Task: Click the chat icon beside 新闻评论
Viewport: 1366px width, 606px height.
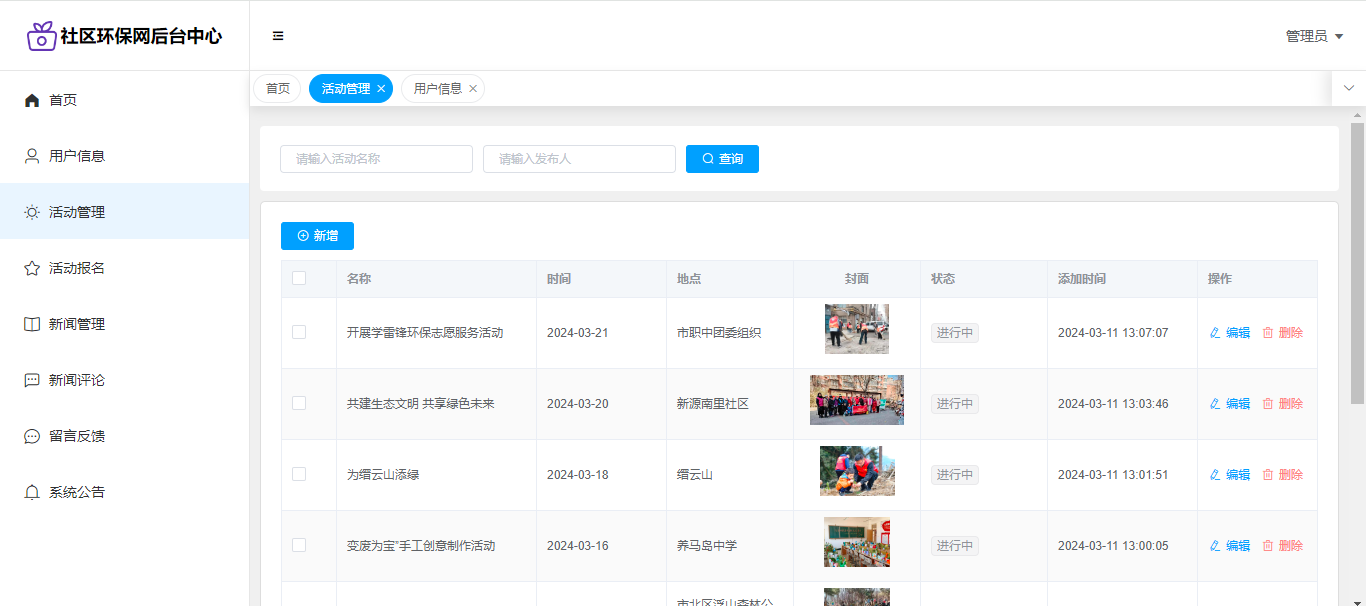Action: point(32,380)
